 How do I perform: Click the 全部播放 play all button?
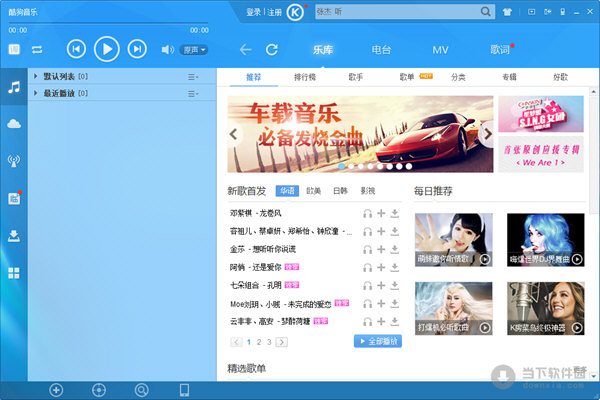pyautogui.click(x=378, y=341)
